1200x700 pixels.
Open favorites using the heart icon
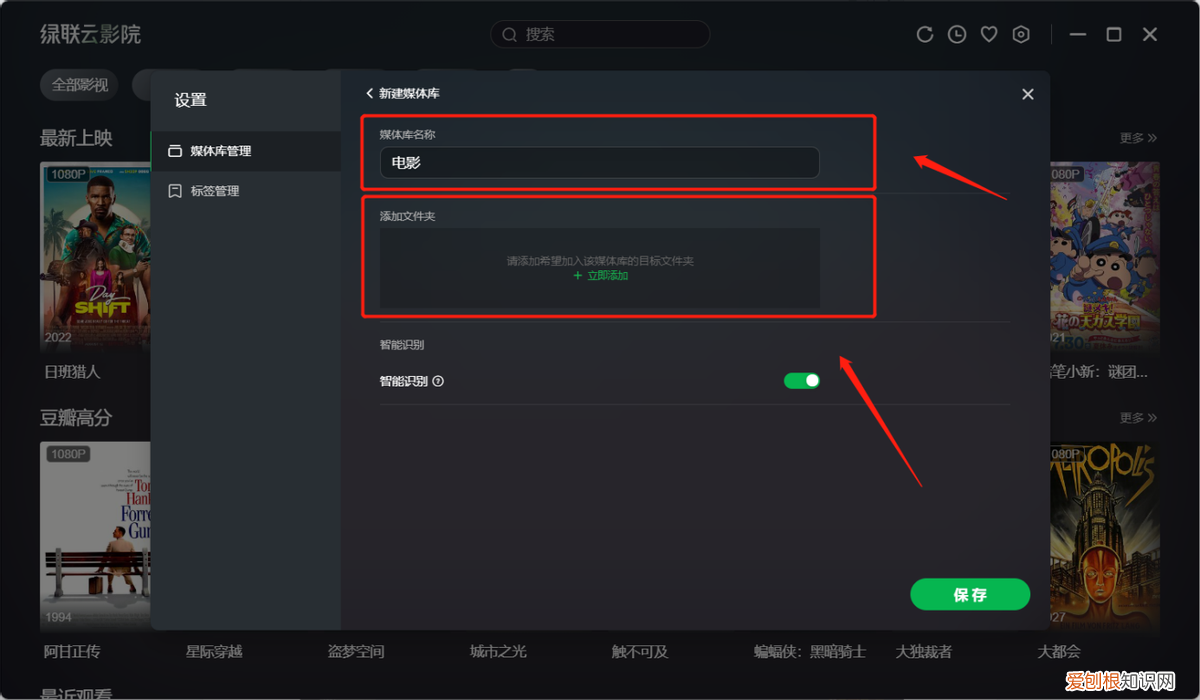click(988, 33)
